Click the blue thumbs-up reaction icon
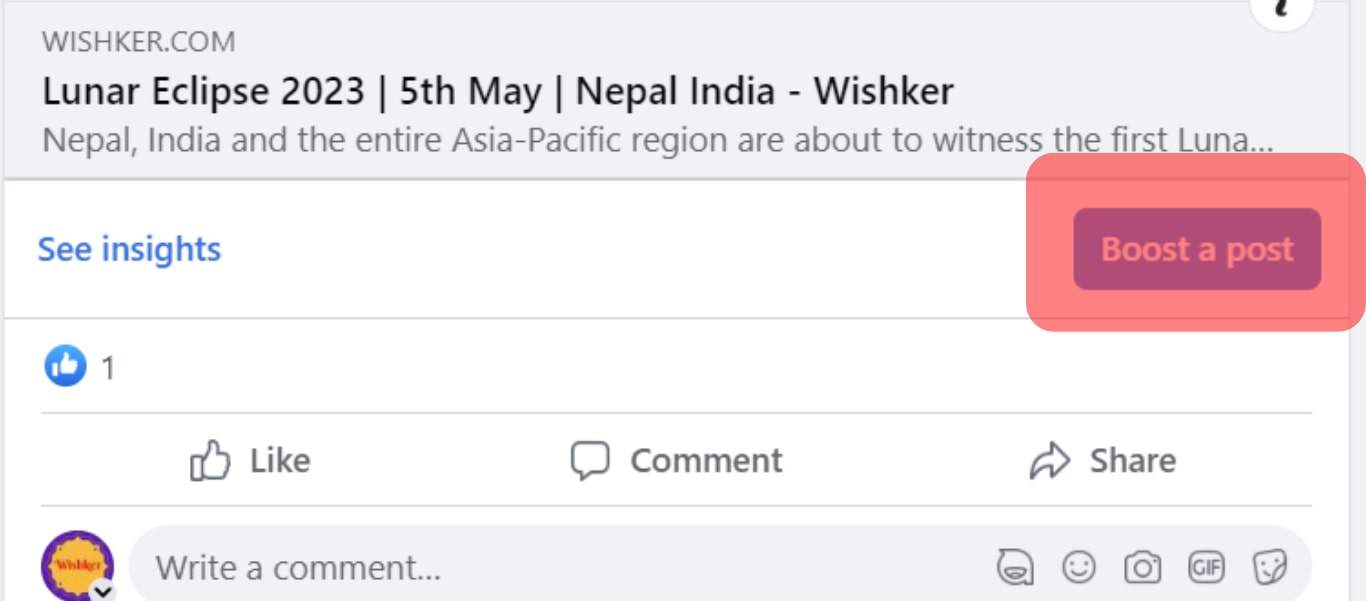 (66, 366)
